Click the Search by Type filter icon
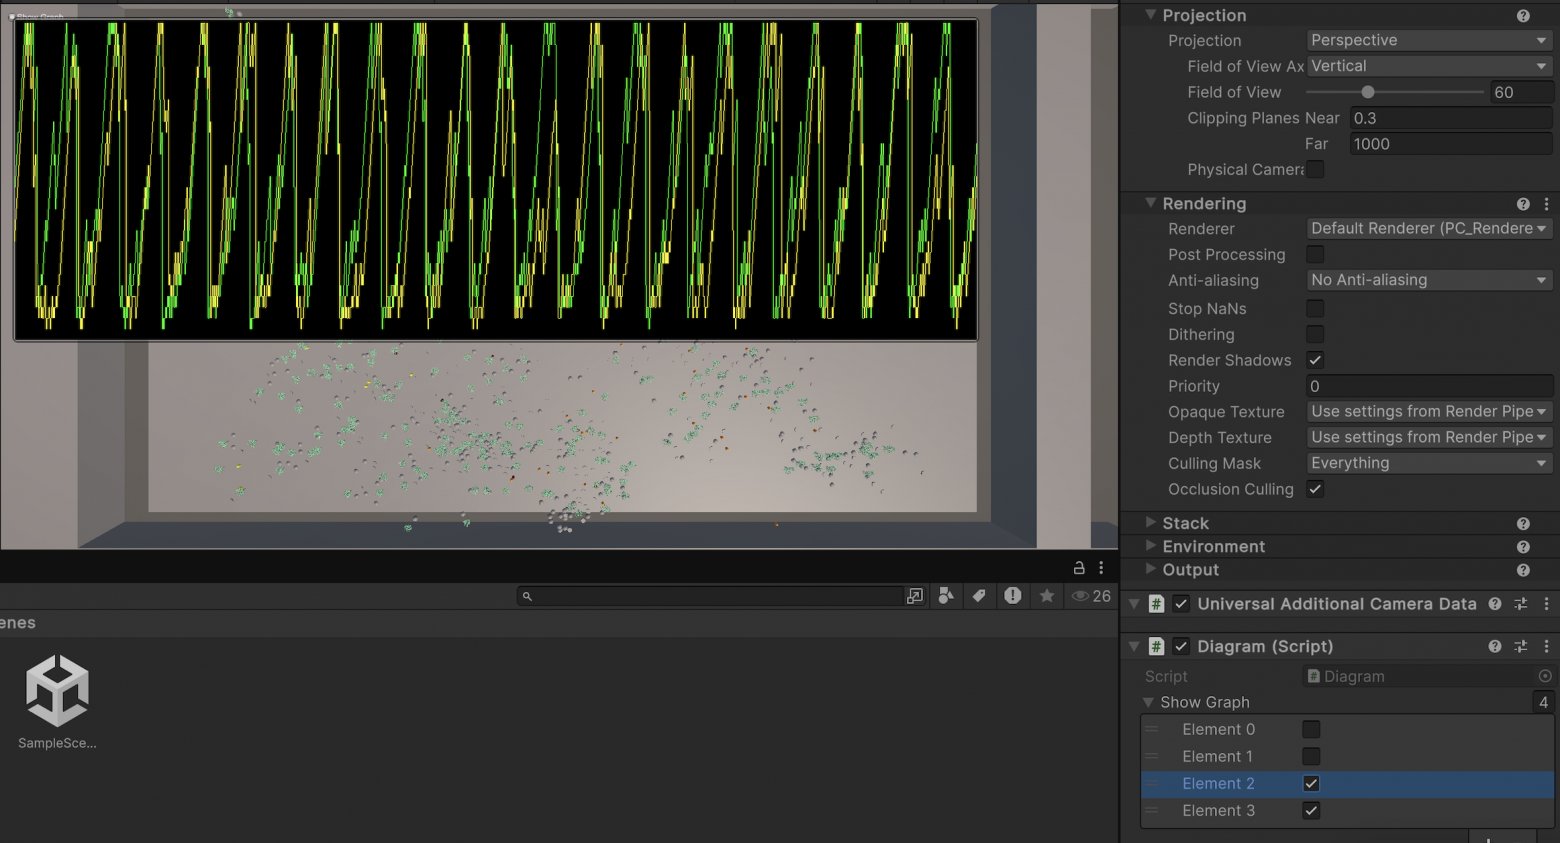Viewport: 1560px width, 843px height. coord(946,596)
